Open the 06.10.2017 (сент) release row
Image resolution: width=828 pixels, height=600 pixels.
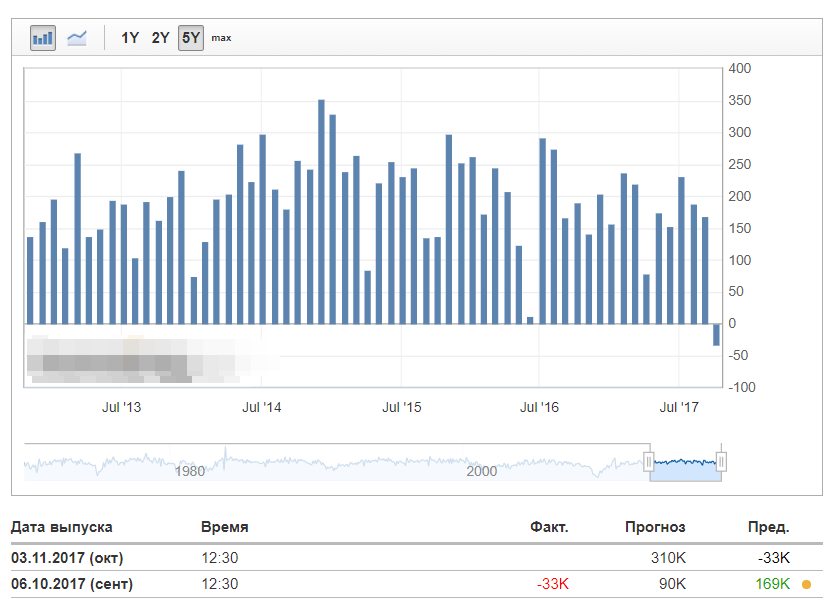click(72, 584)
